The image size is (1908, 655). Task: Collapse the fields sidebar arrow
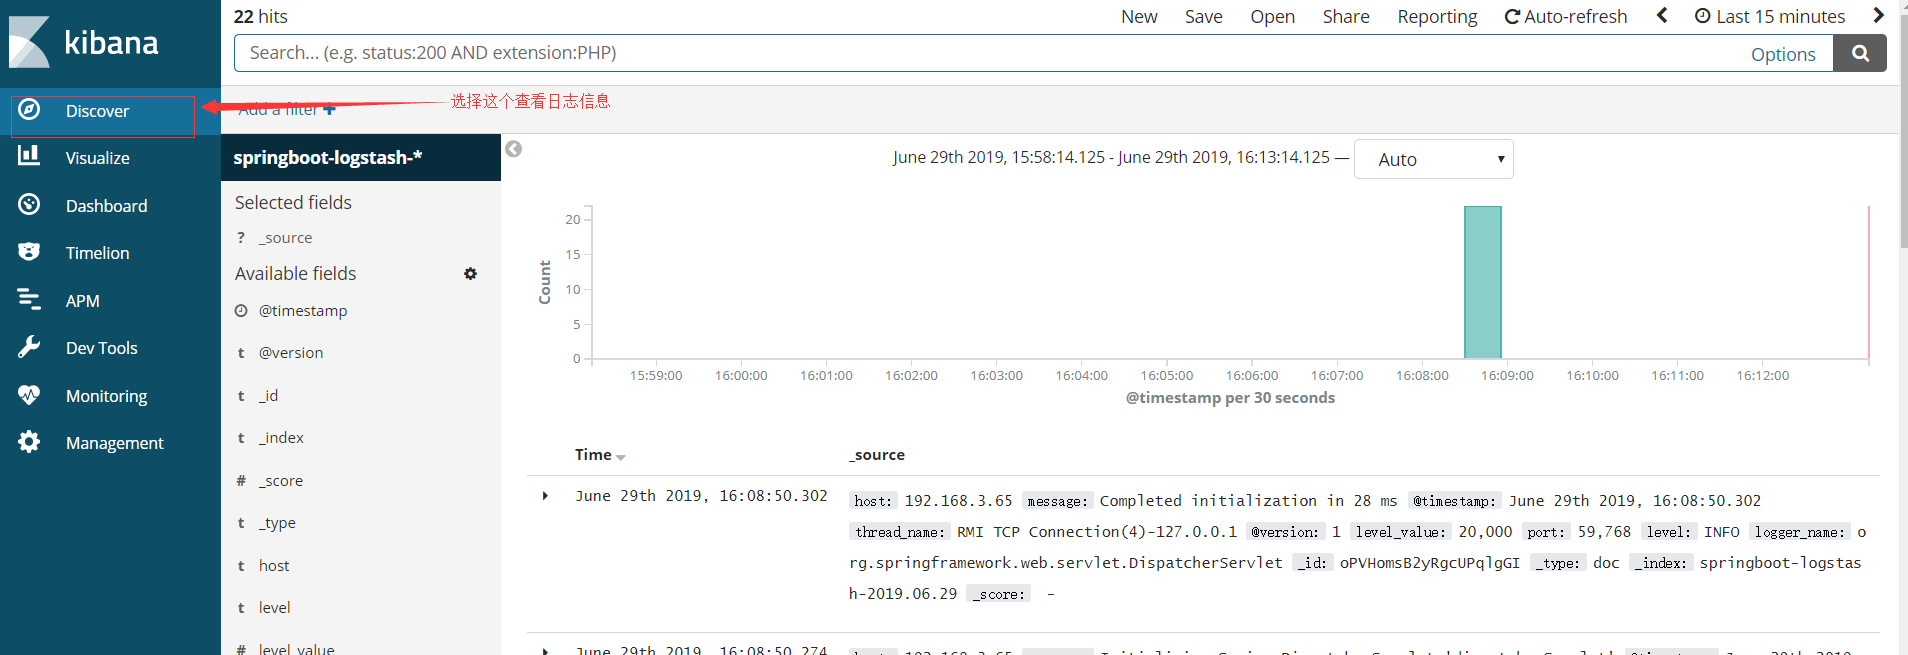click(513, 149)
